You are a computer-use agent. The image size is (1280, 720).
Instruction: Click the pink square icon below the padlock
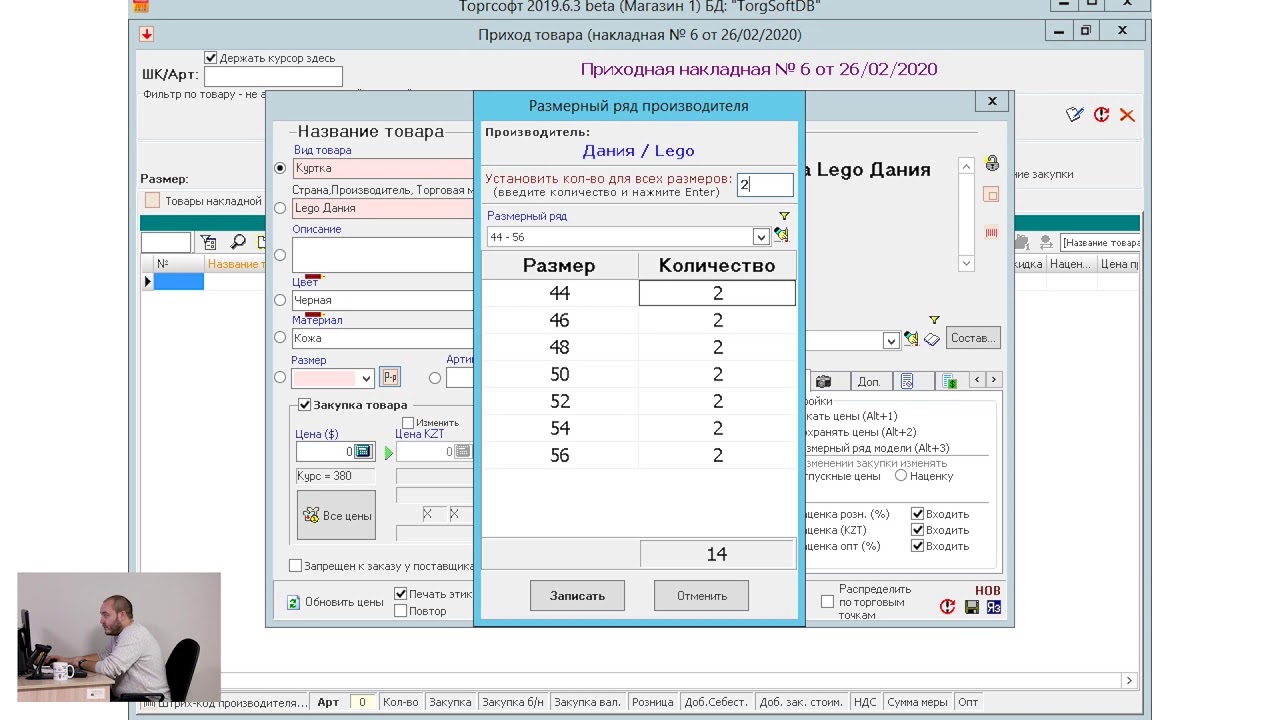pyautogui.click(x=992, y=195)
